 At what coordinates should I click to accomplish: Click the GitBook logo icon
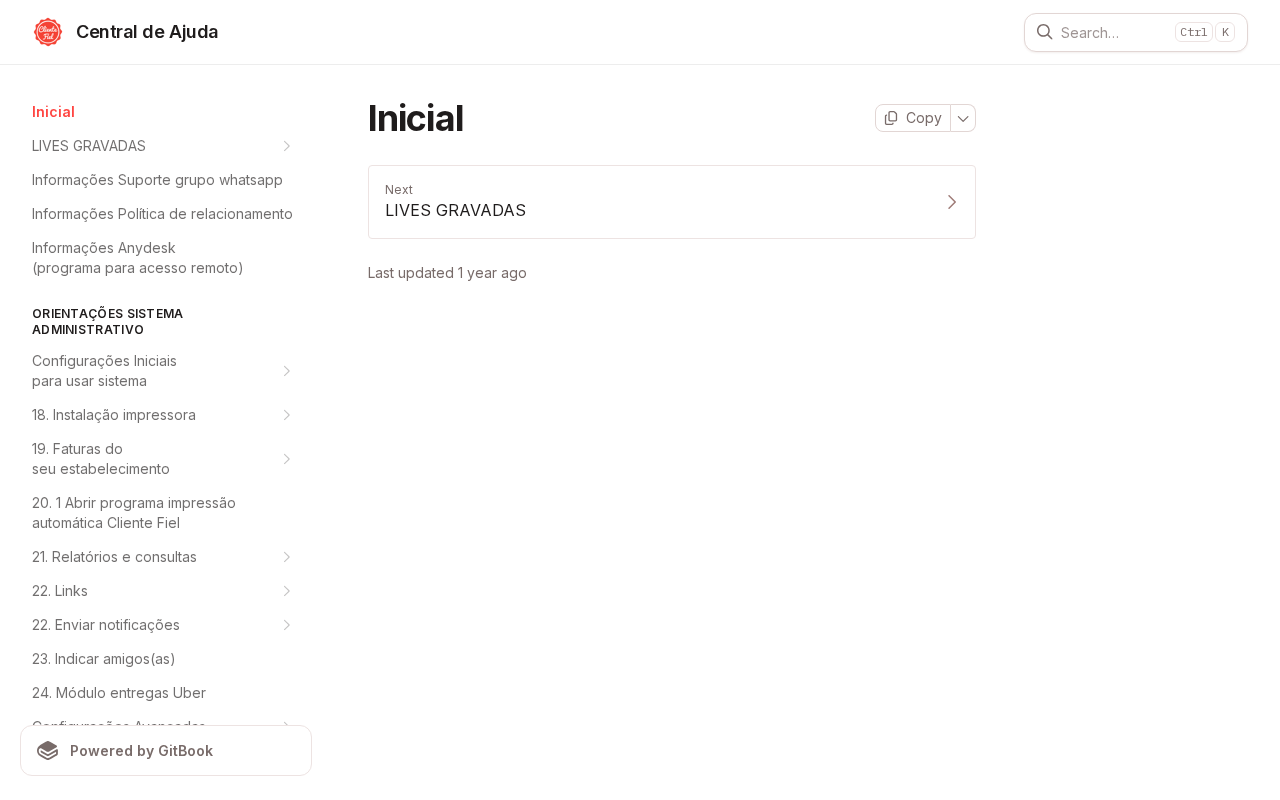coord(48,751)
